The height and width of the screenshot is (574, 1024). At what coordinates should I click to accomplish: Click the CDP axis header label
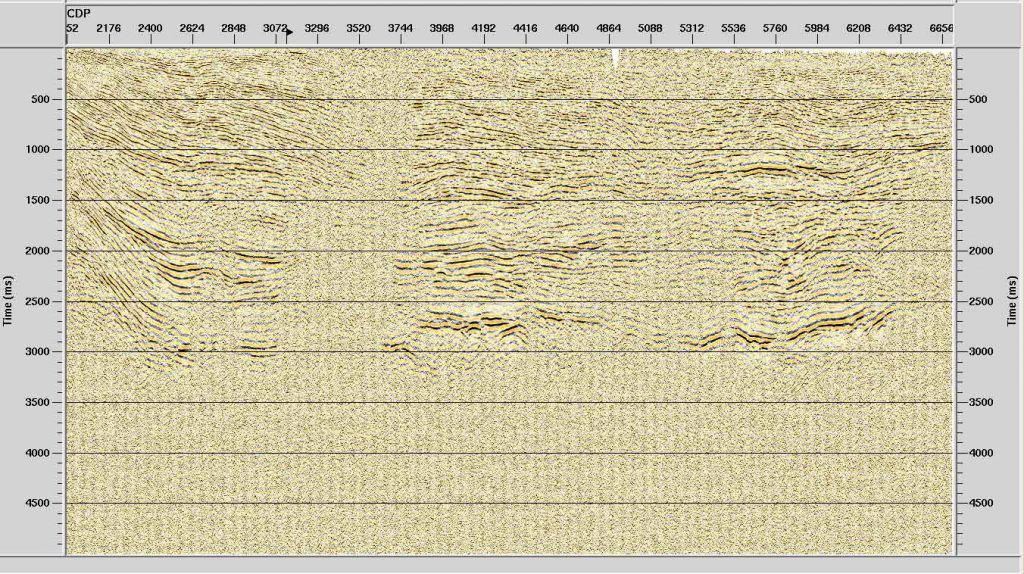[x=79, y=15]
